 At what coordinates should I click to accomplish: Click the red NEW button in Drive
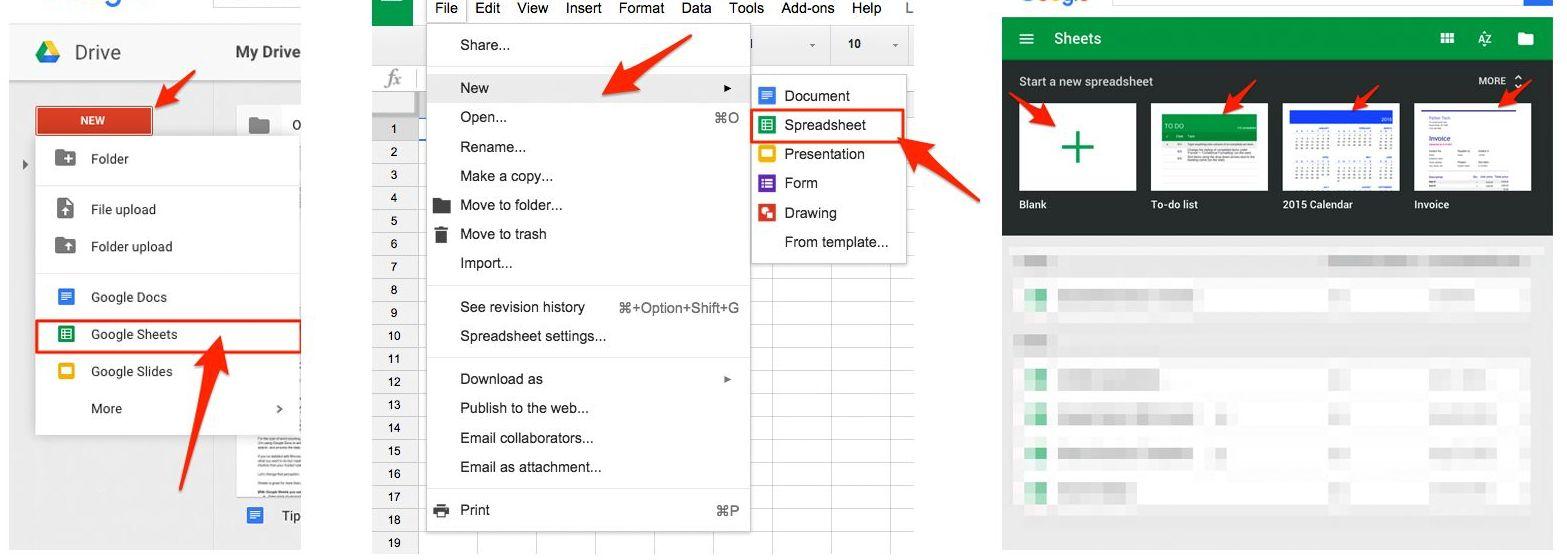93,120
